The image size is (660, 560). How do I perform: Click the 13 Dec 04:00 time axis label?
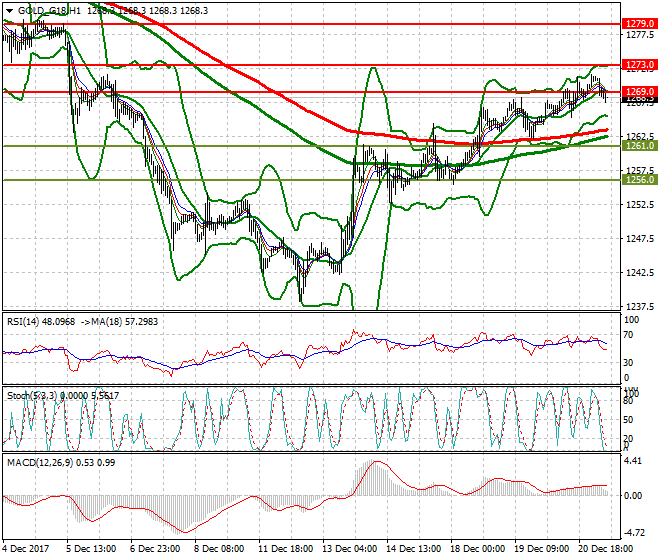350,549
